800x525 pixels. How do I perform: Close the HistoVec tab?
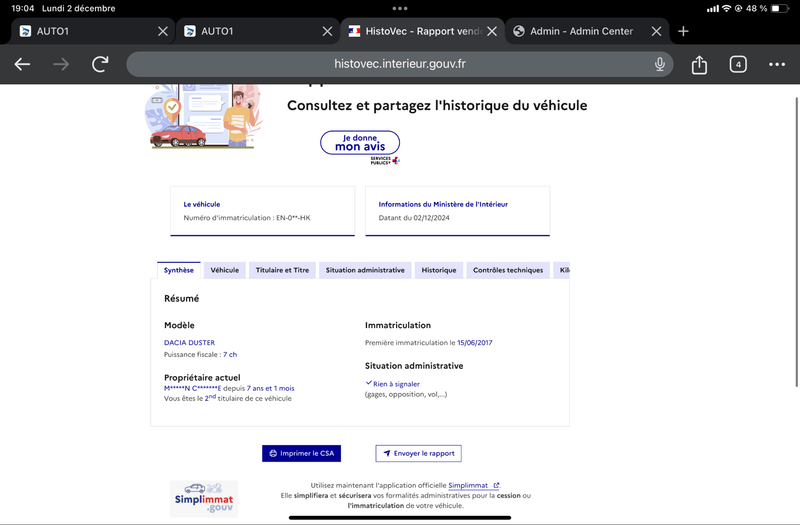point(492,31)
